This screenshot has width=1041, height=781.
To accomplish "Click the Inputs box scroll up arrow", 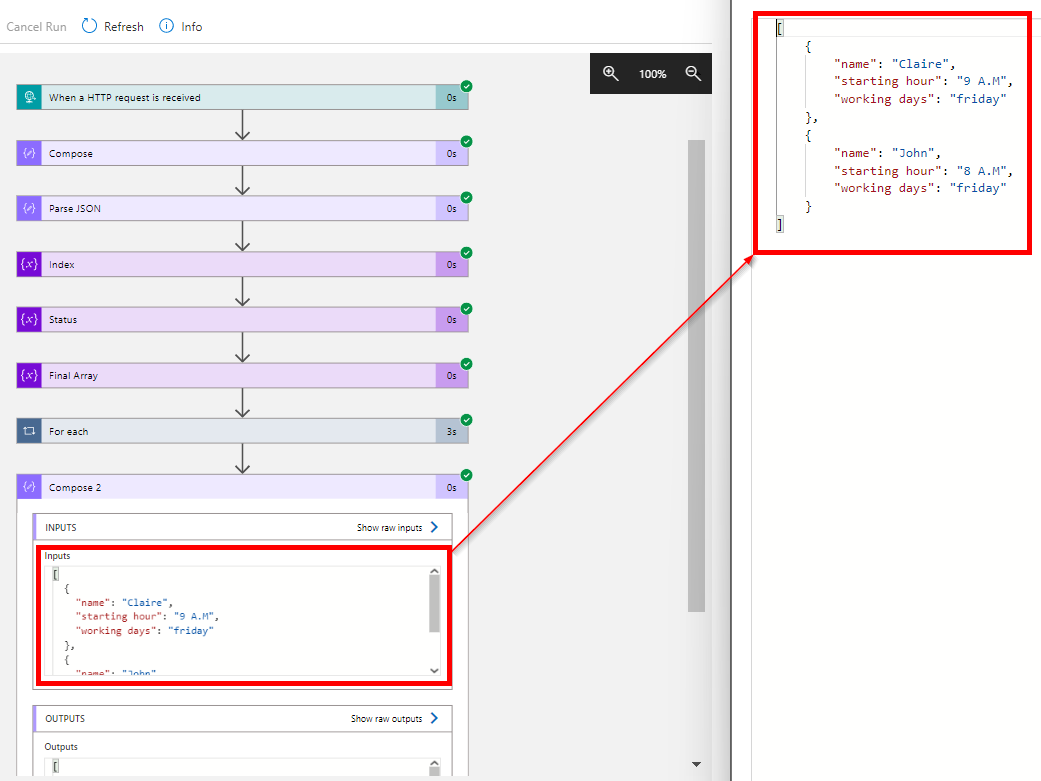I will pyautogui.click(x=434, y=571).
